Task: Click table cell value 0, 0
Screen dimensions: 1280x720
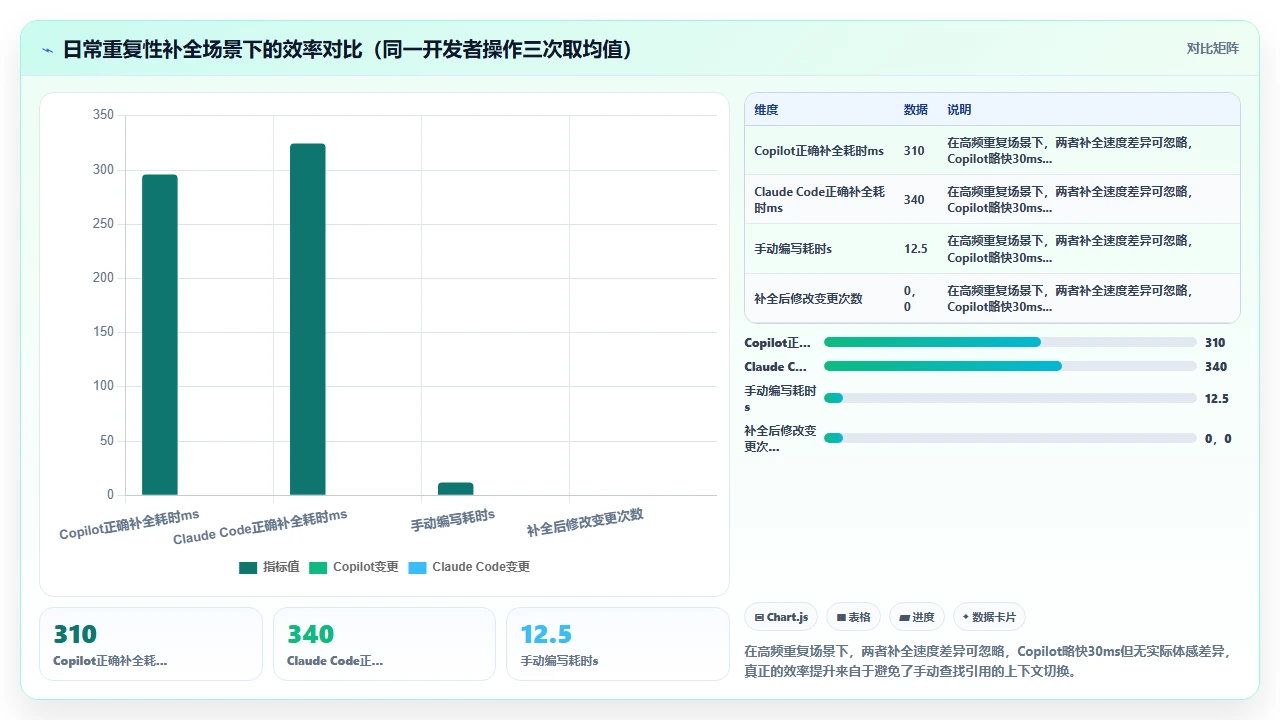Action: click(x=909, y=299)
